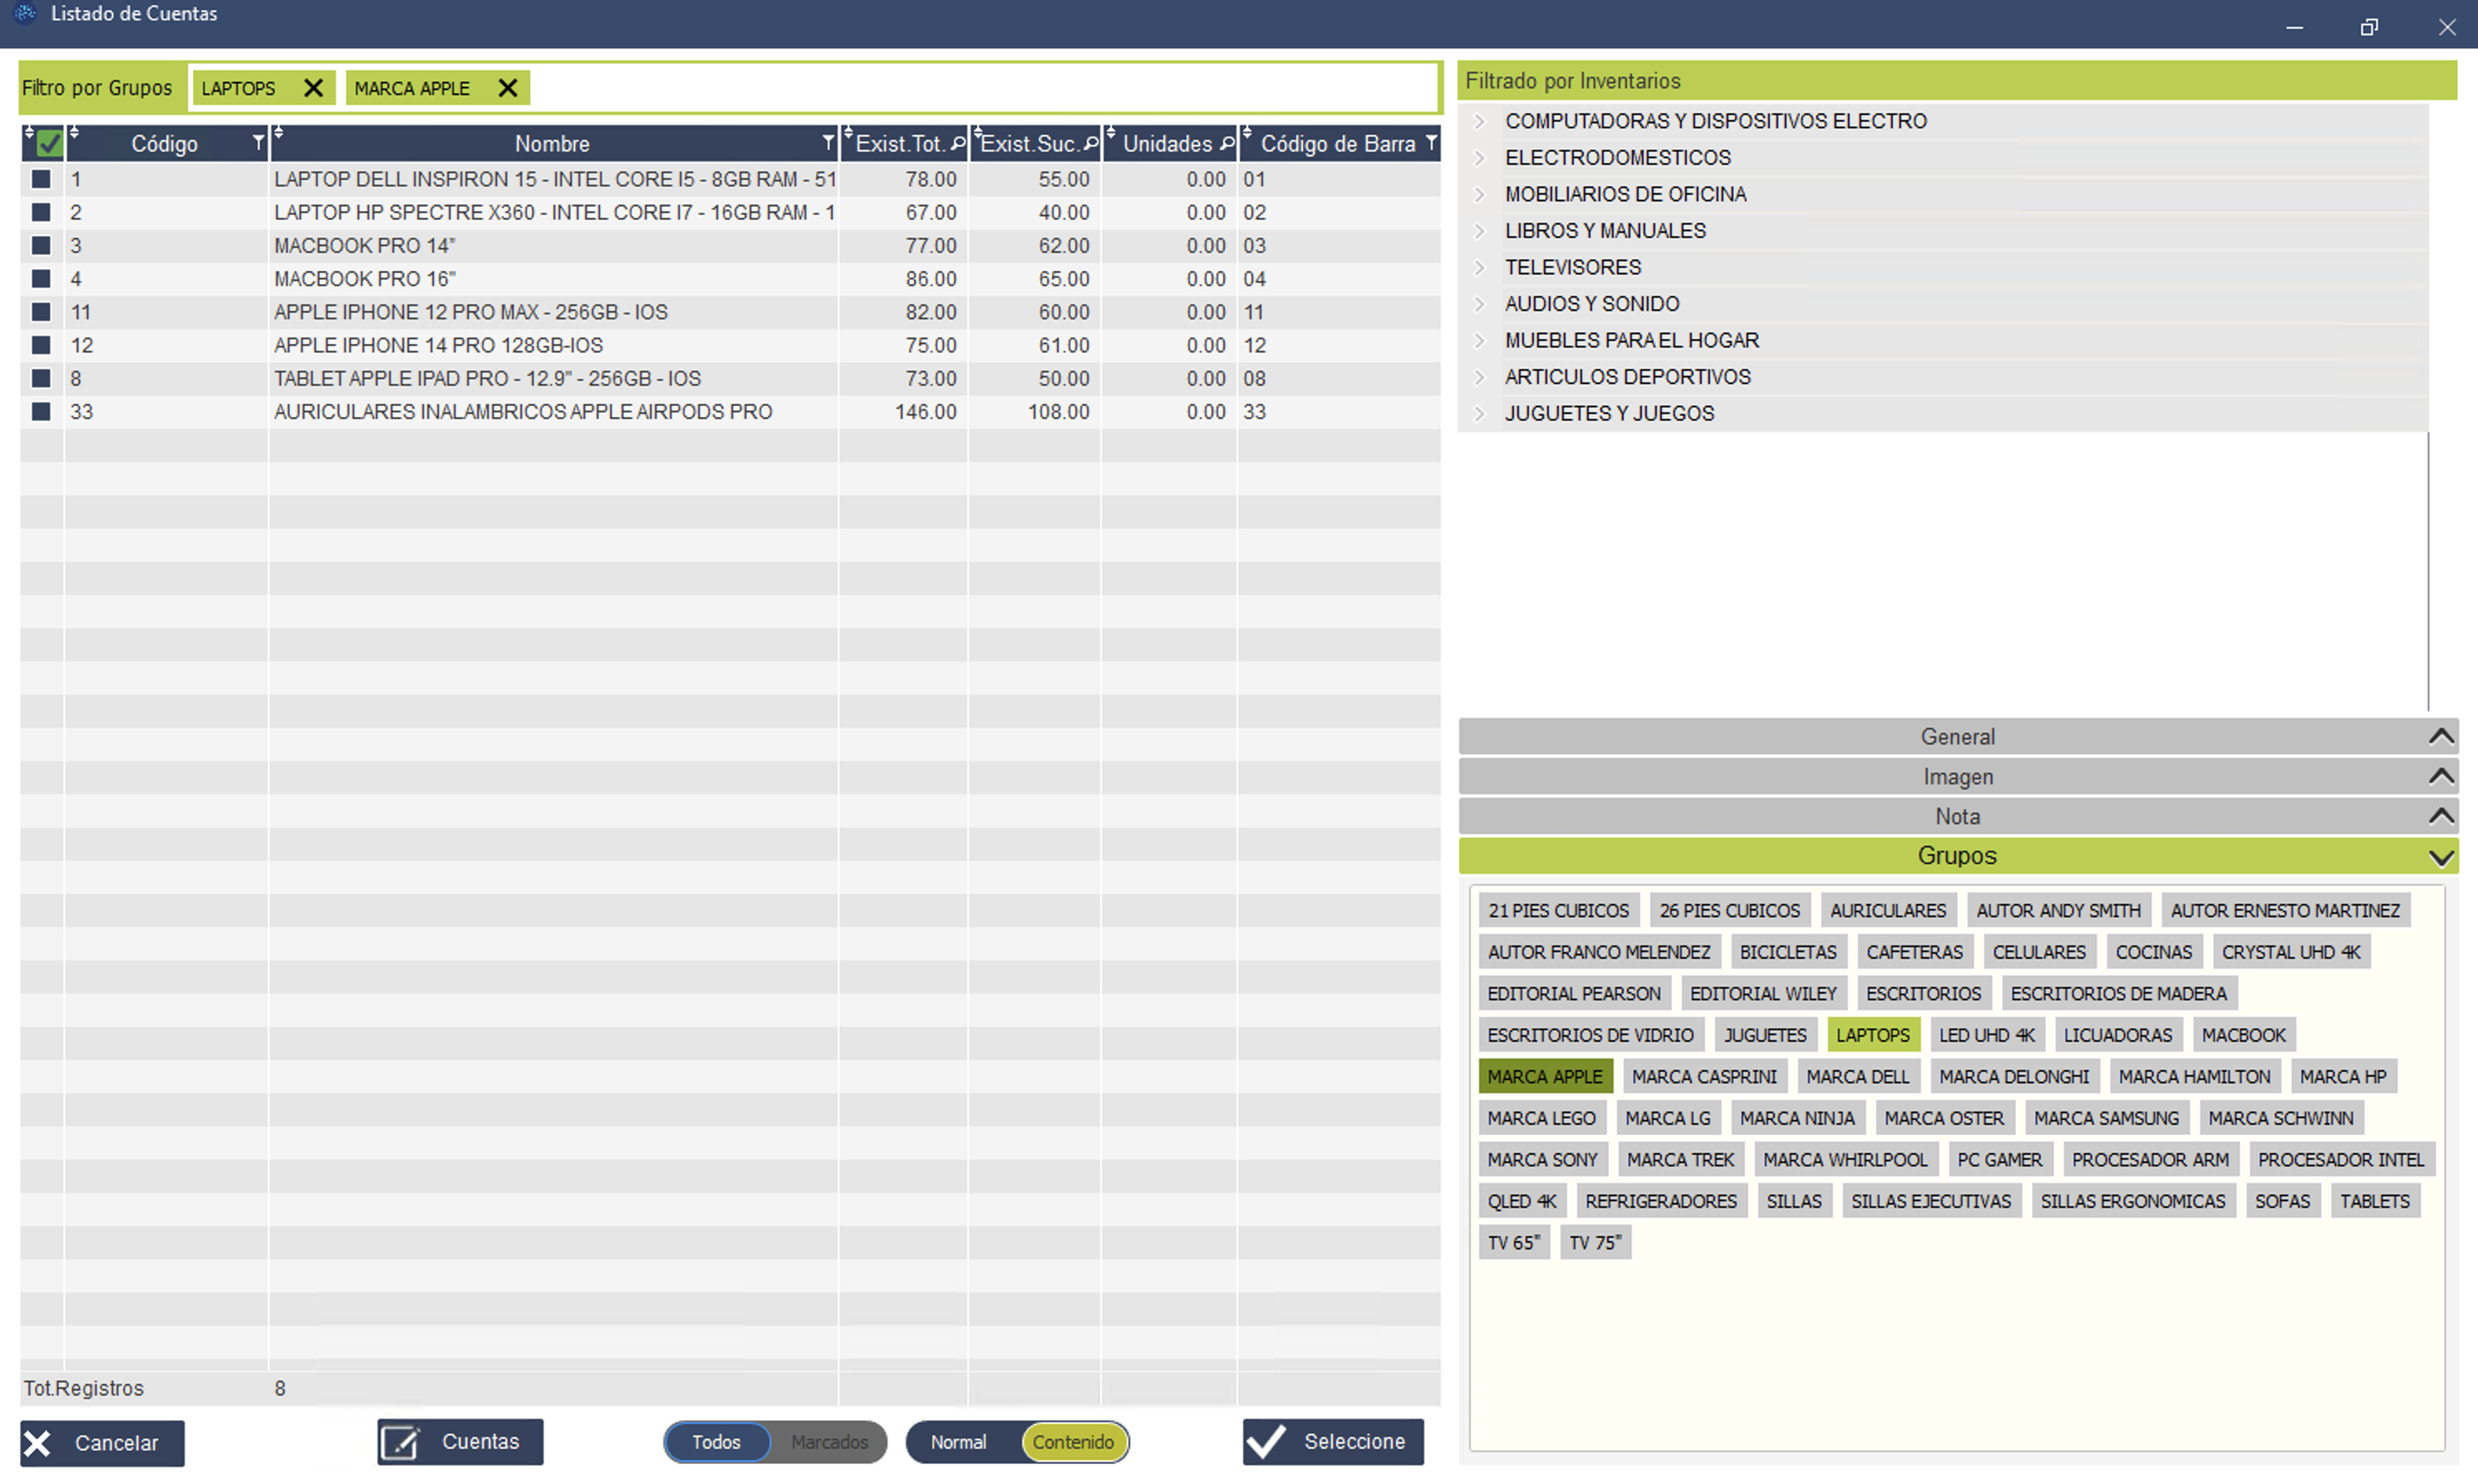Expand the Imagen panel section
The width and height of the screenshot is (2478, 1484).
coord(1957,776)
